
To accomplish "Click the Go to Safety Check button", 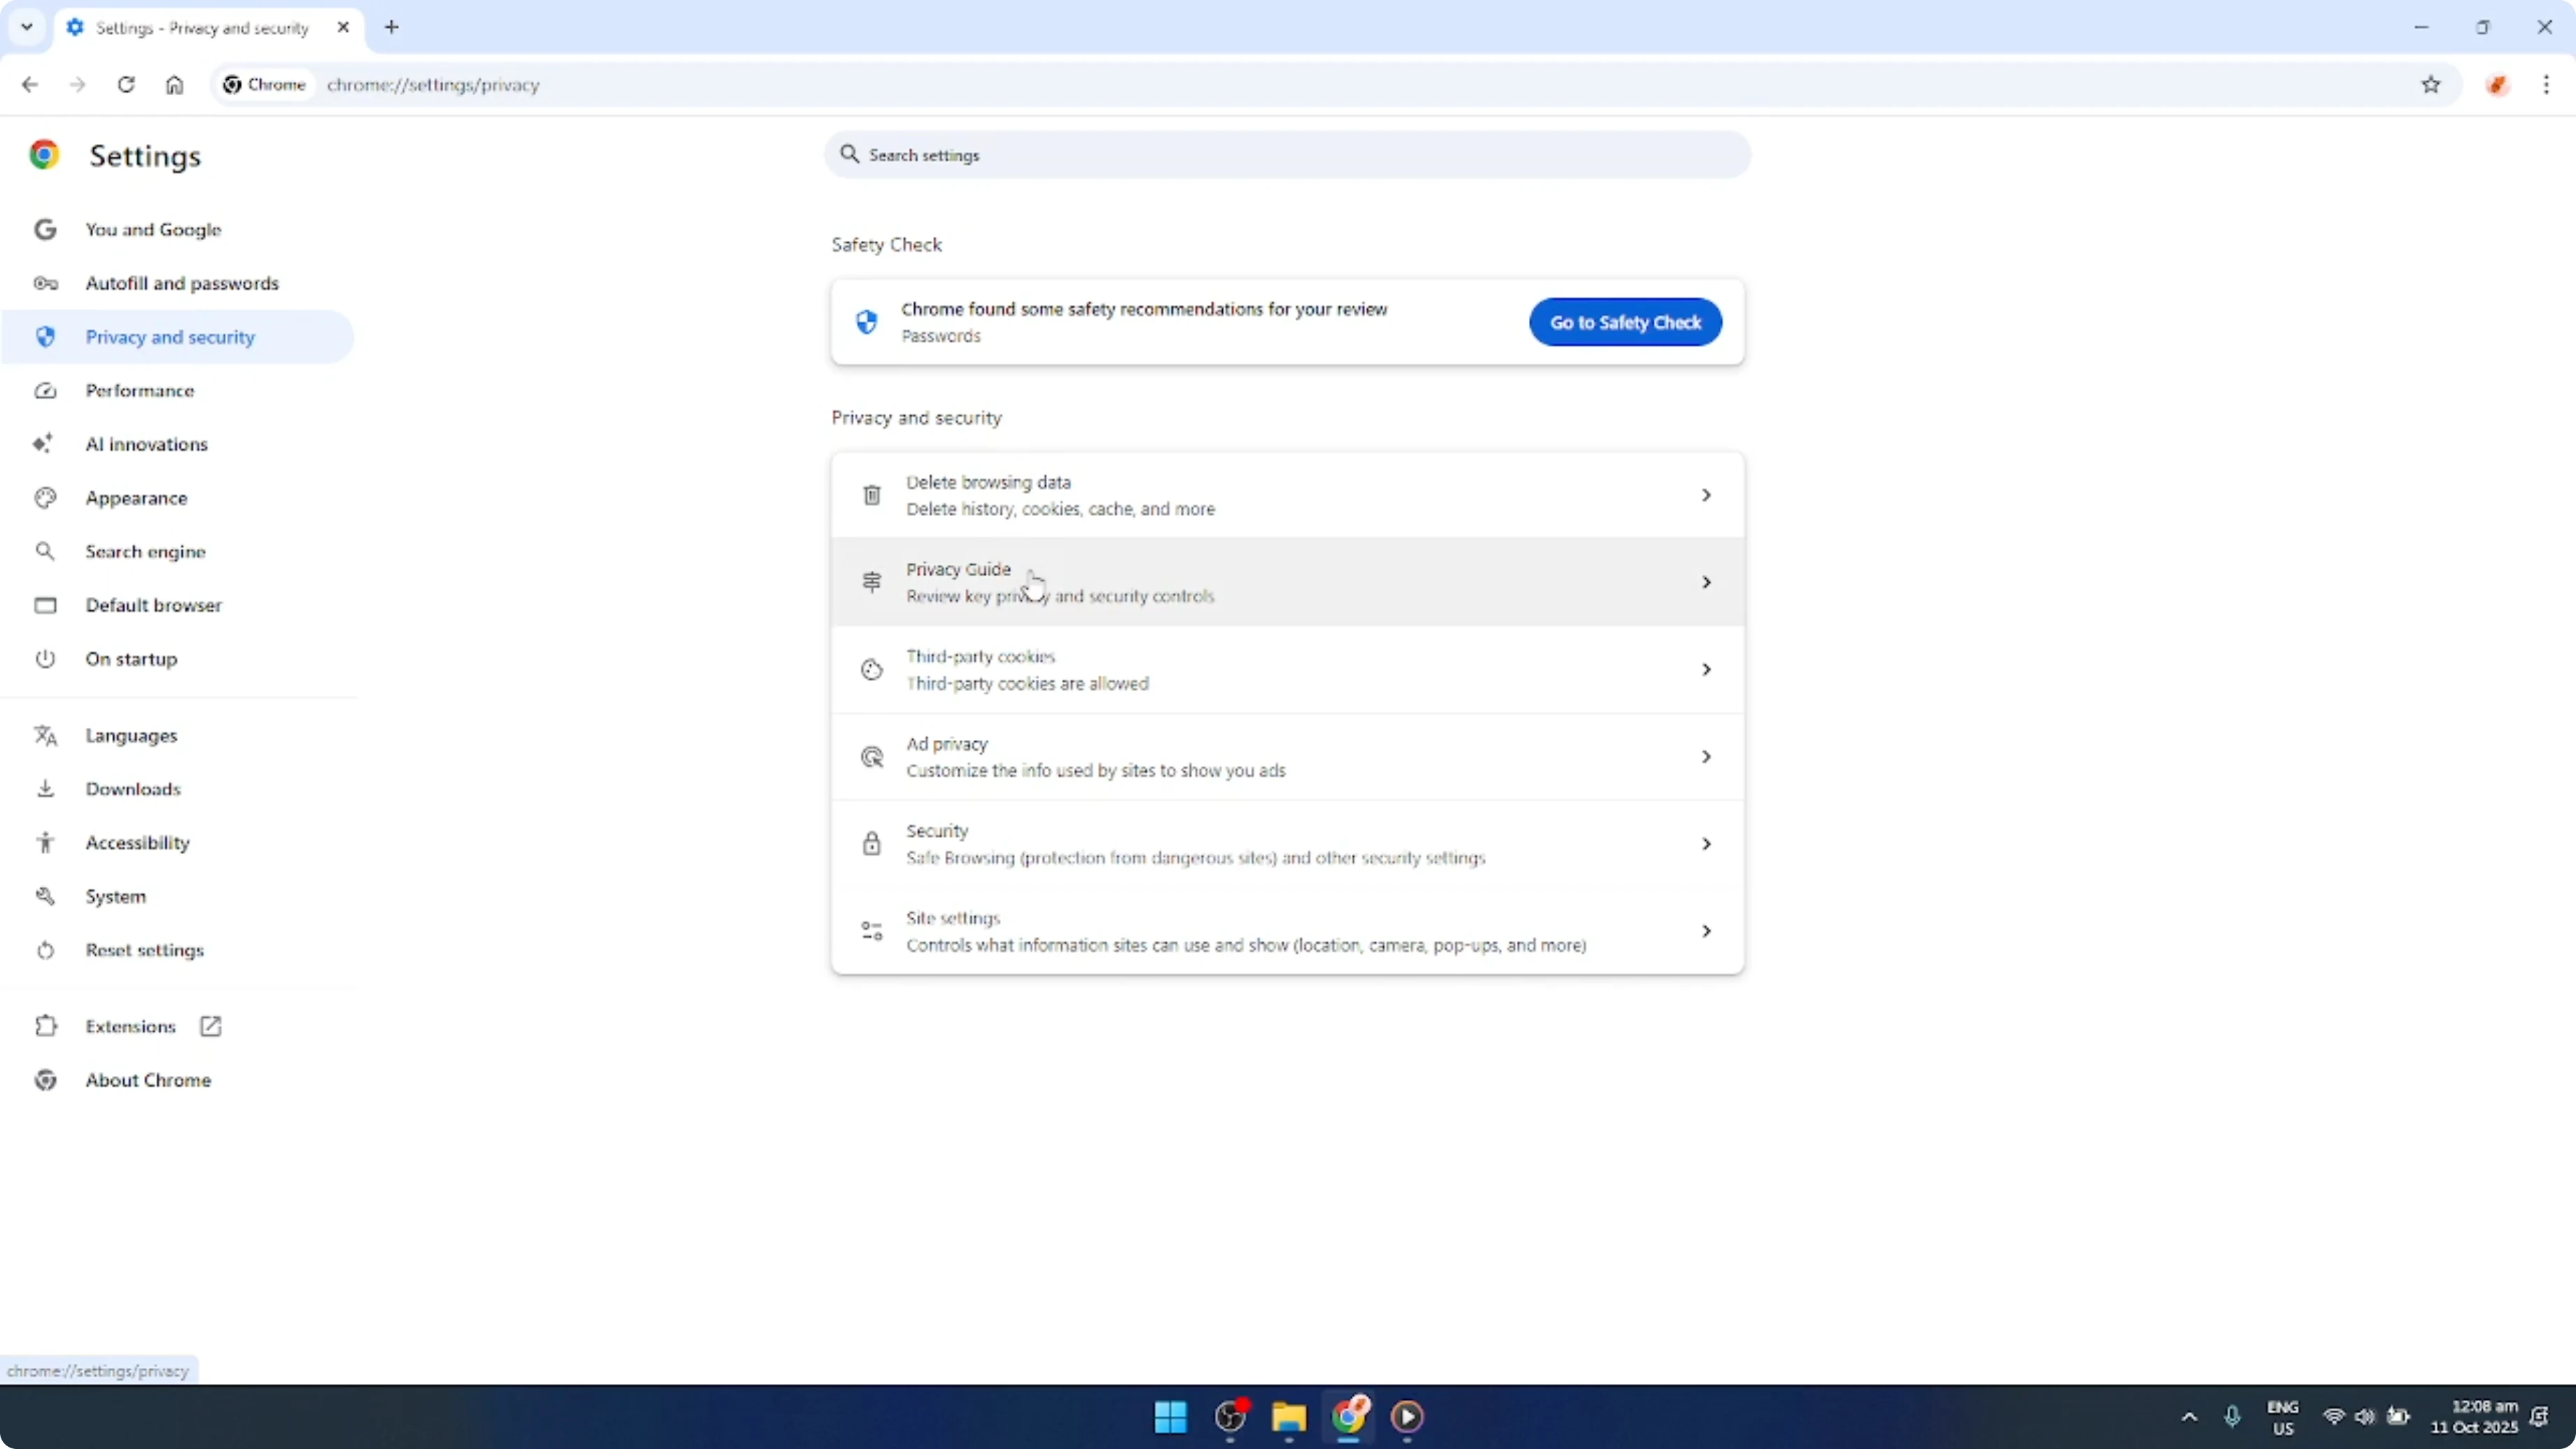I will pyautogui.click(x=1625, y=322).
